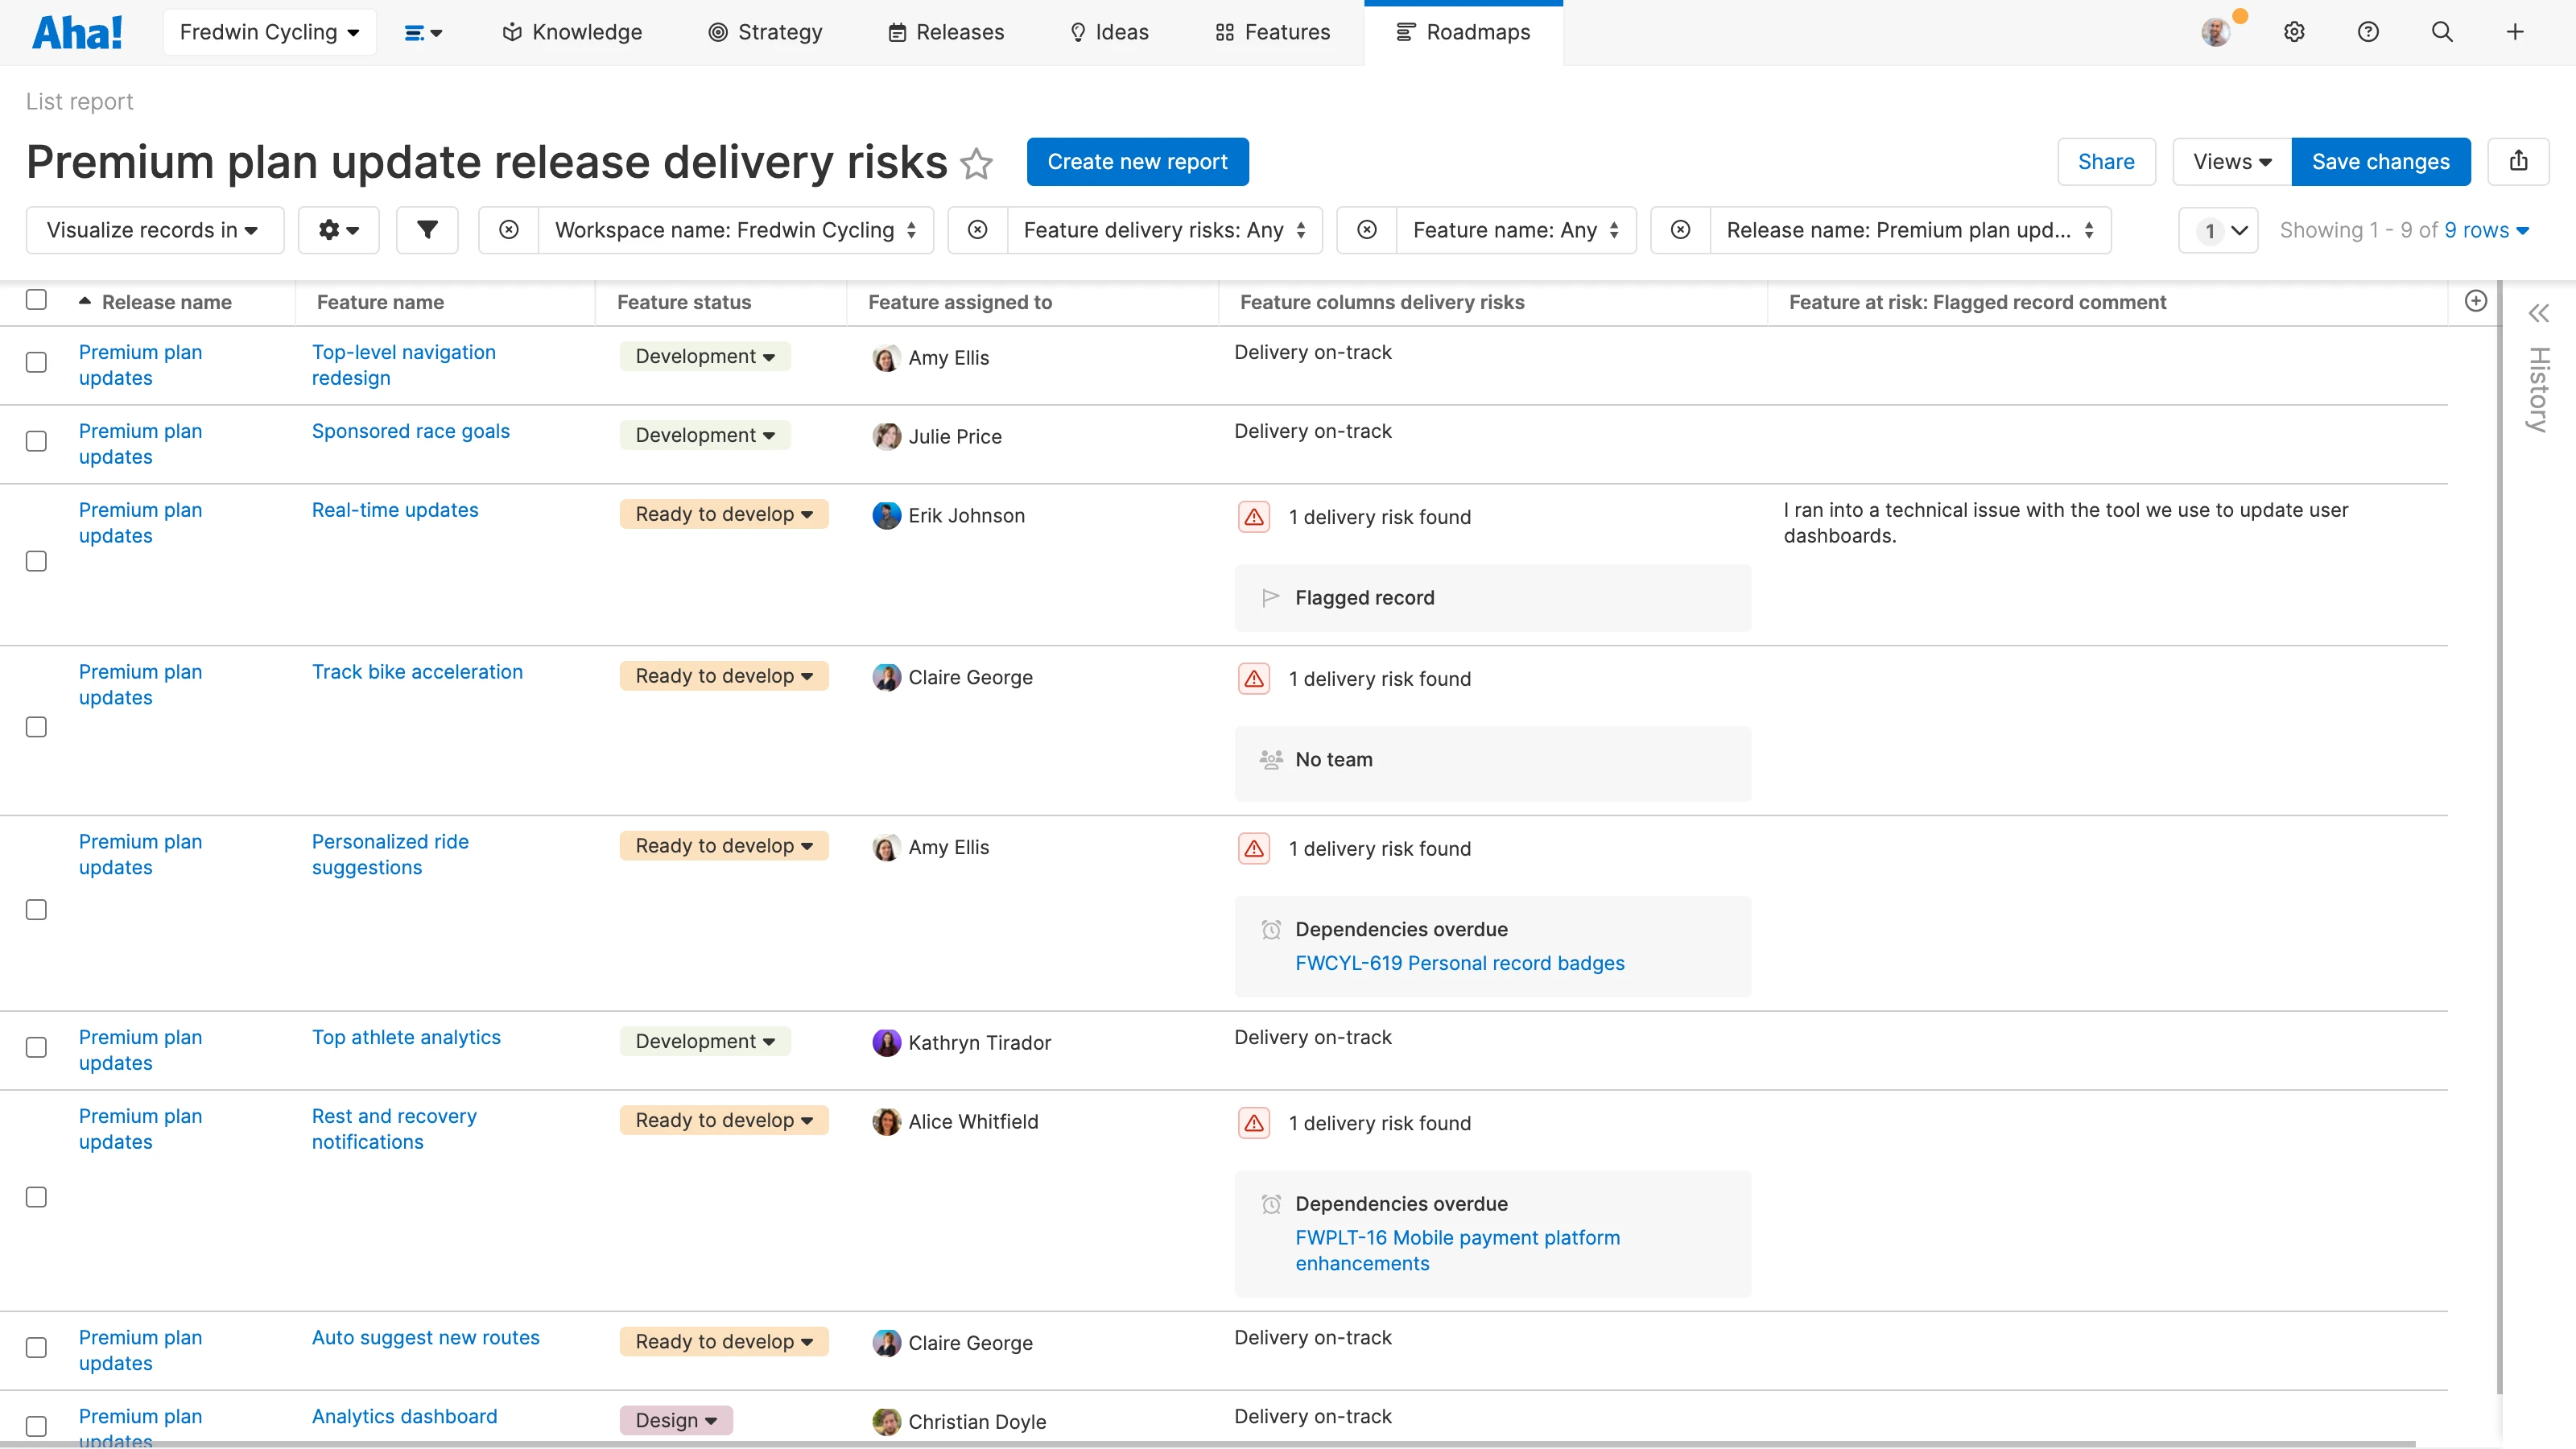Open the Ideas tab
The height and width of the screenshot is (1449, 2576).
click(x=1109, y=32)
